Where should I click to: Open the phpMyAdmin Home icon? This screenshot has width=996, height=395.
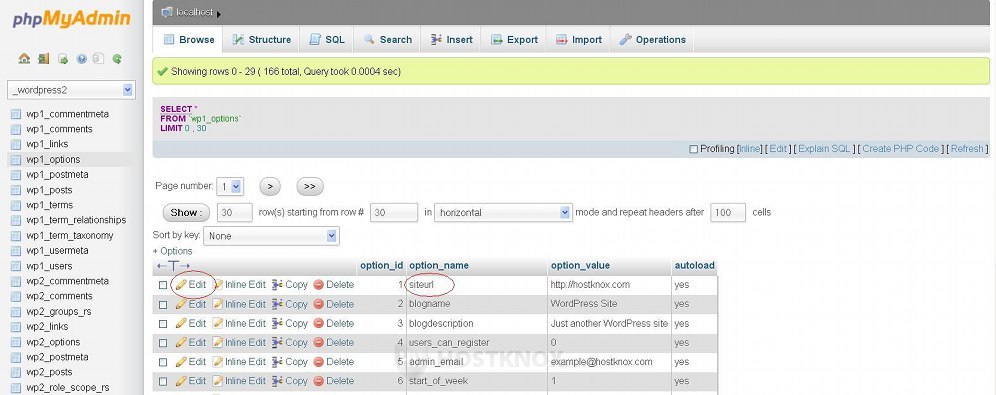[24, 58]
